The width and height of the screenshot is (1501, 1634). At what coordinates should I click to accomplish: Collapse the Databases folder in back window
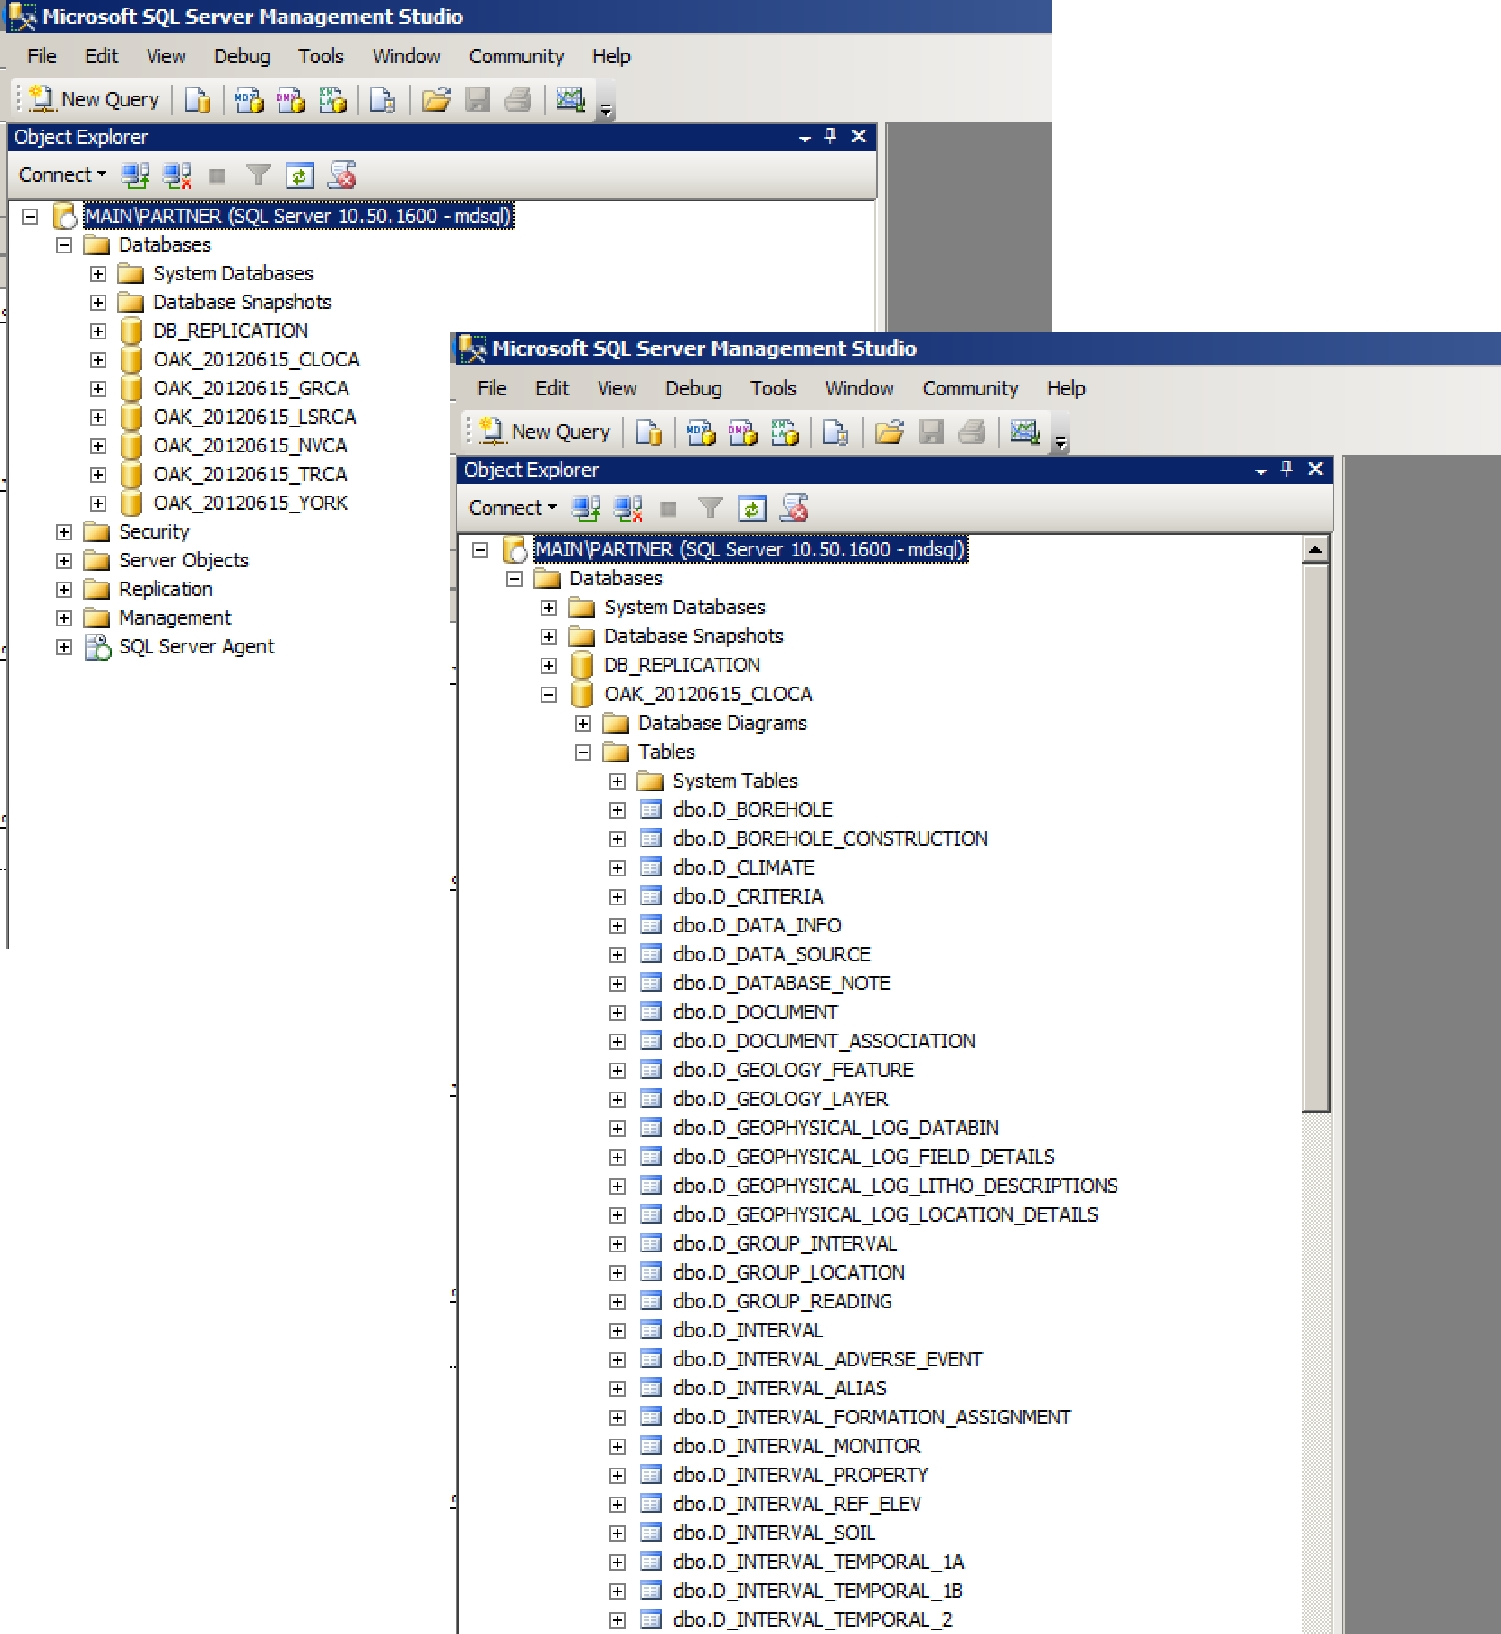click(64, 245)
